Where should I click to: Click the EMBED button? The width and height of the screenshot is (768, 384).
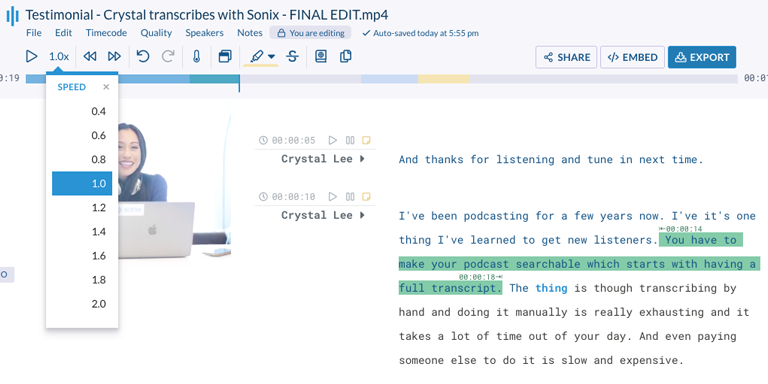632,57
